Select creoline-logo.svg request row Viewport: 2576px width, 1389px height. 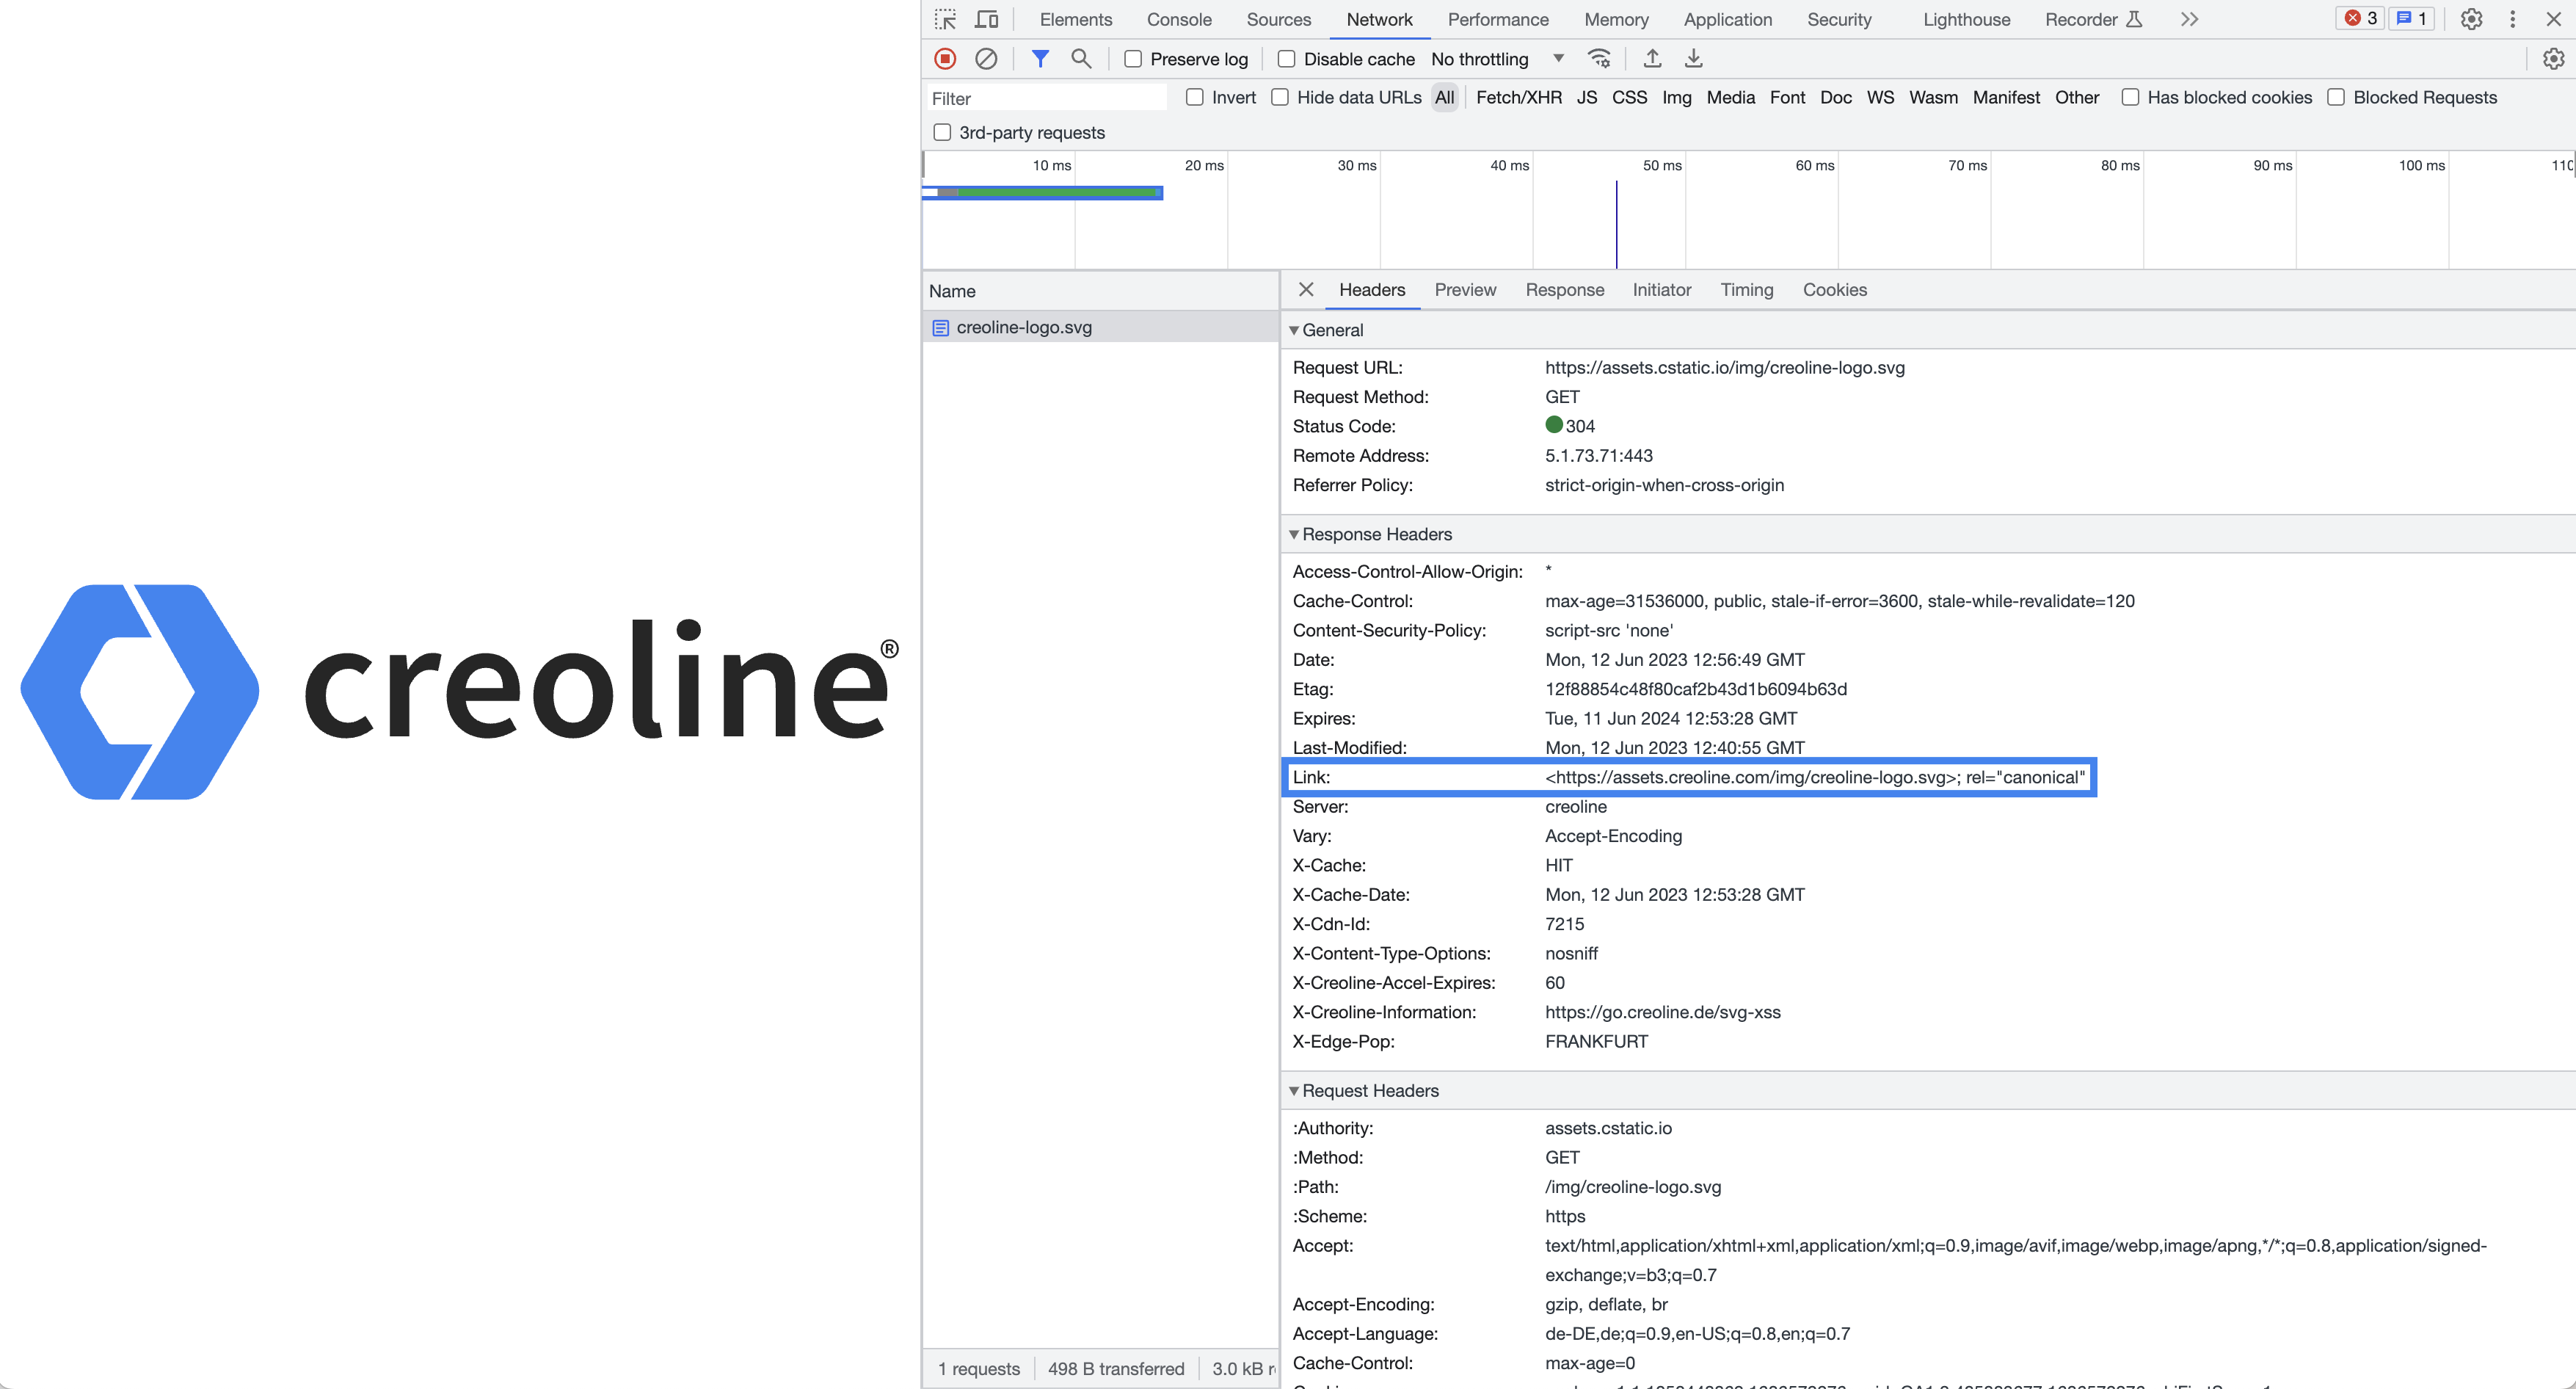(x=1100, y=327)
